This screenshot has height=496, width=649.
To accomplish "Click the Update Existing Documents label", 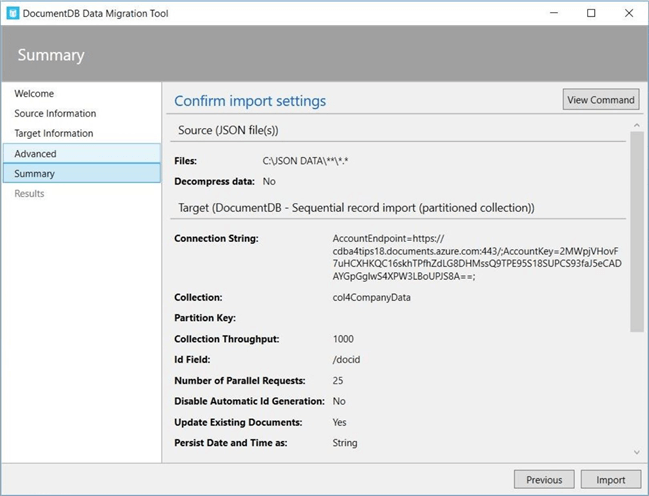I will [x=238, y=422].
